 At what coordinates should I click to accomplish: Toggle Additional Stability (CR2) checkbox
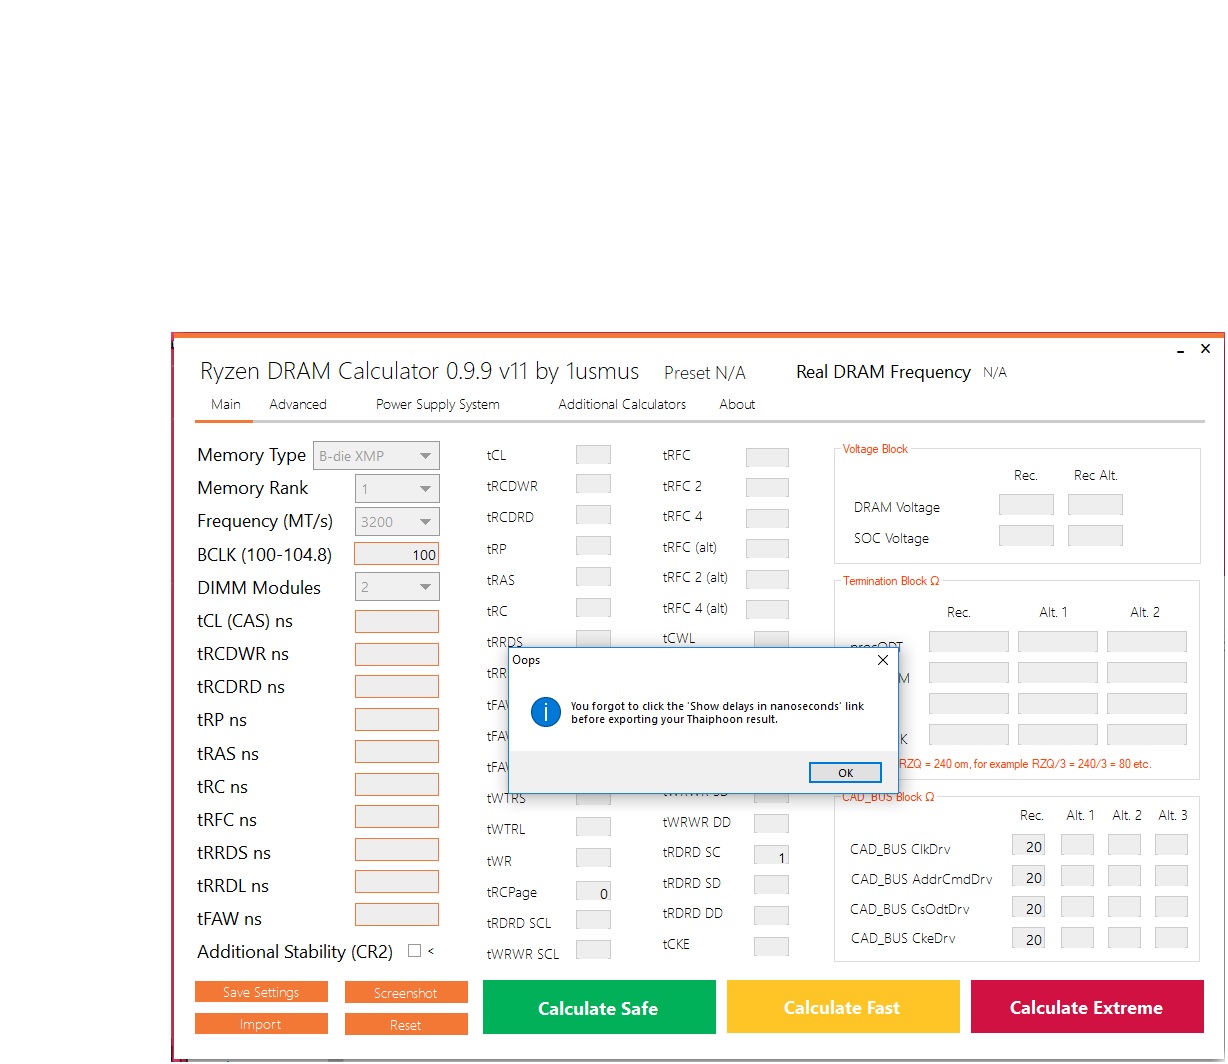tap(414, 951)
